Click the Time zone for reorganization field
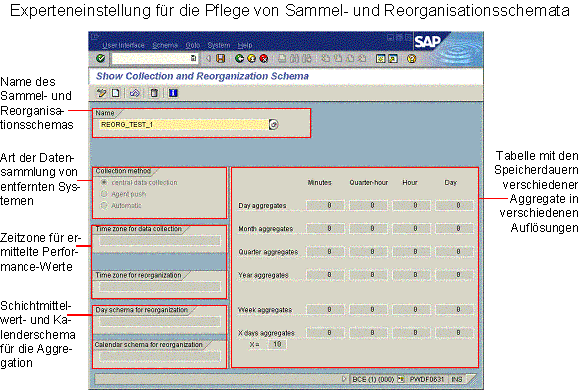 click(x=159, y=287)
